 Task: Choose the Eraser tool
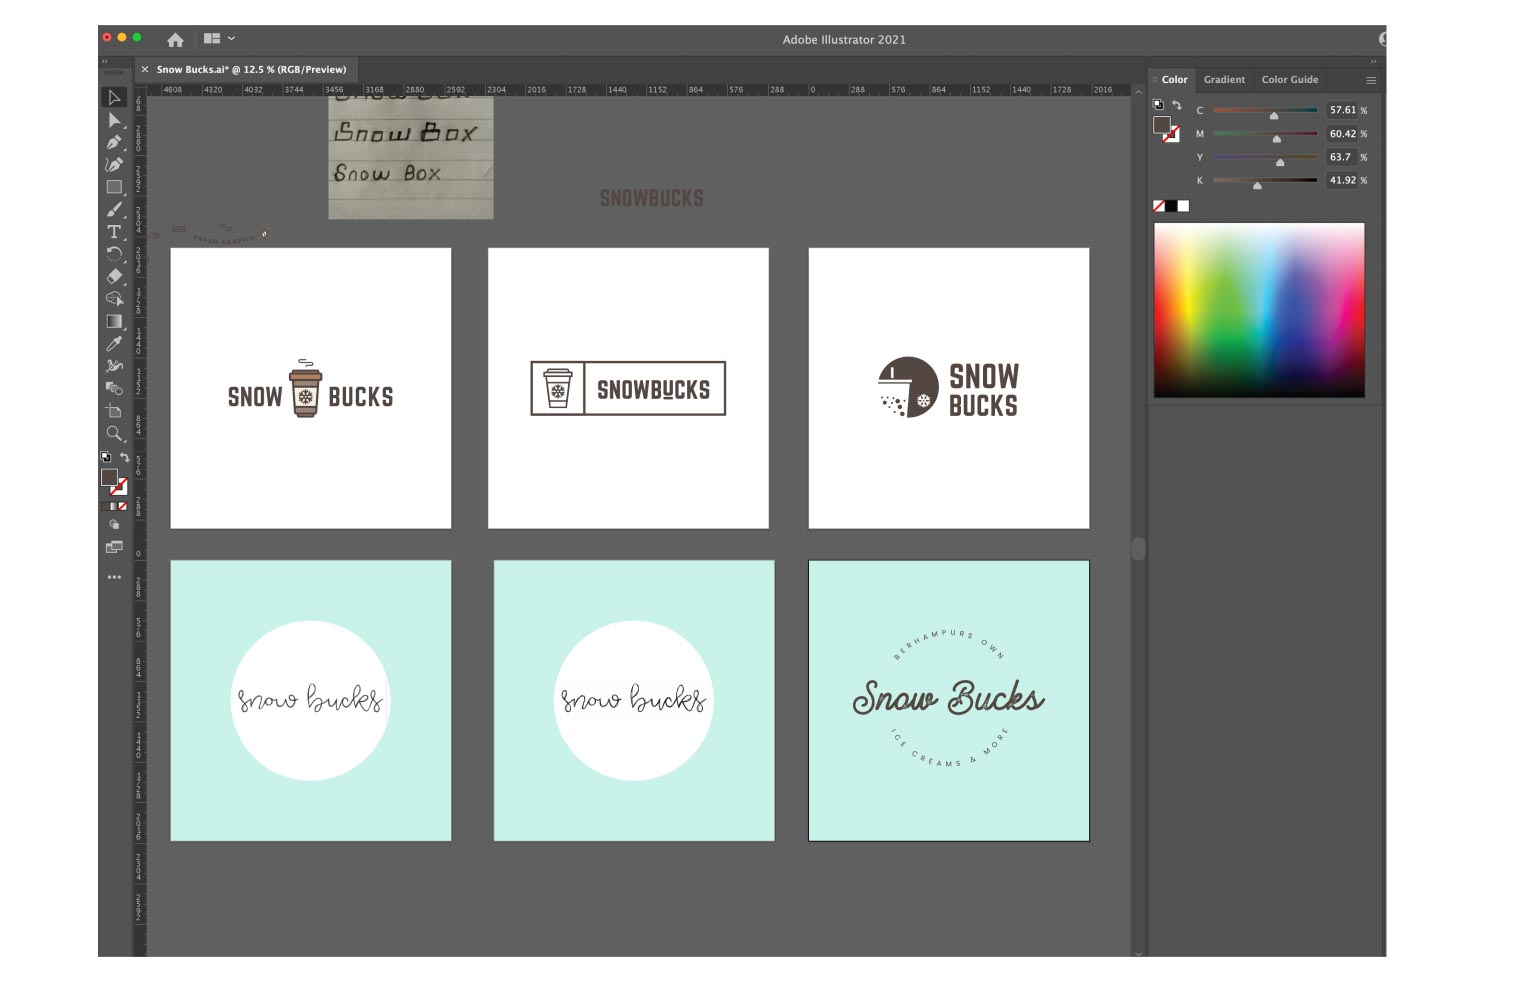(x=114, y=276)
